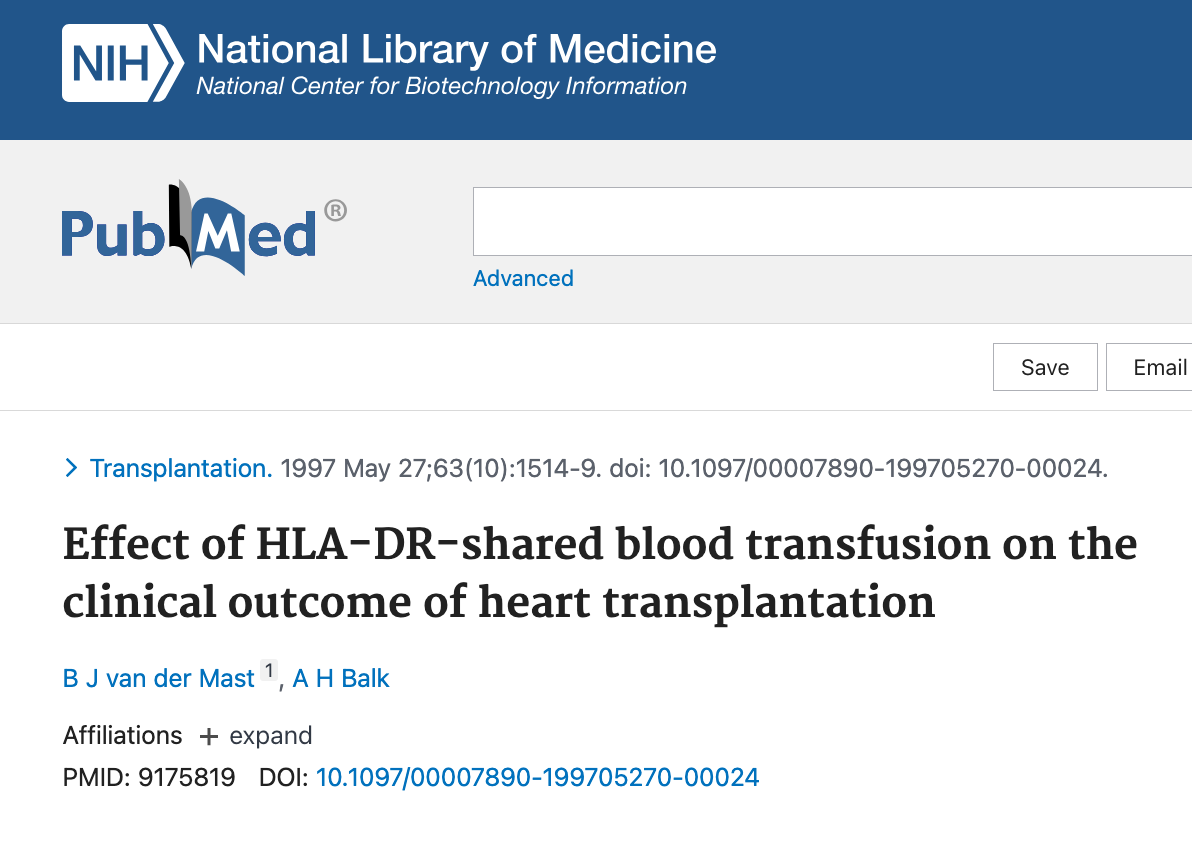Click the chevron before Transplantation journal link
The image size is (1192, 850).
point(71,467)
